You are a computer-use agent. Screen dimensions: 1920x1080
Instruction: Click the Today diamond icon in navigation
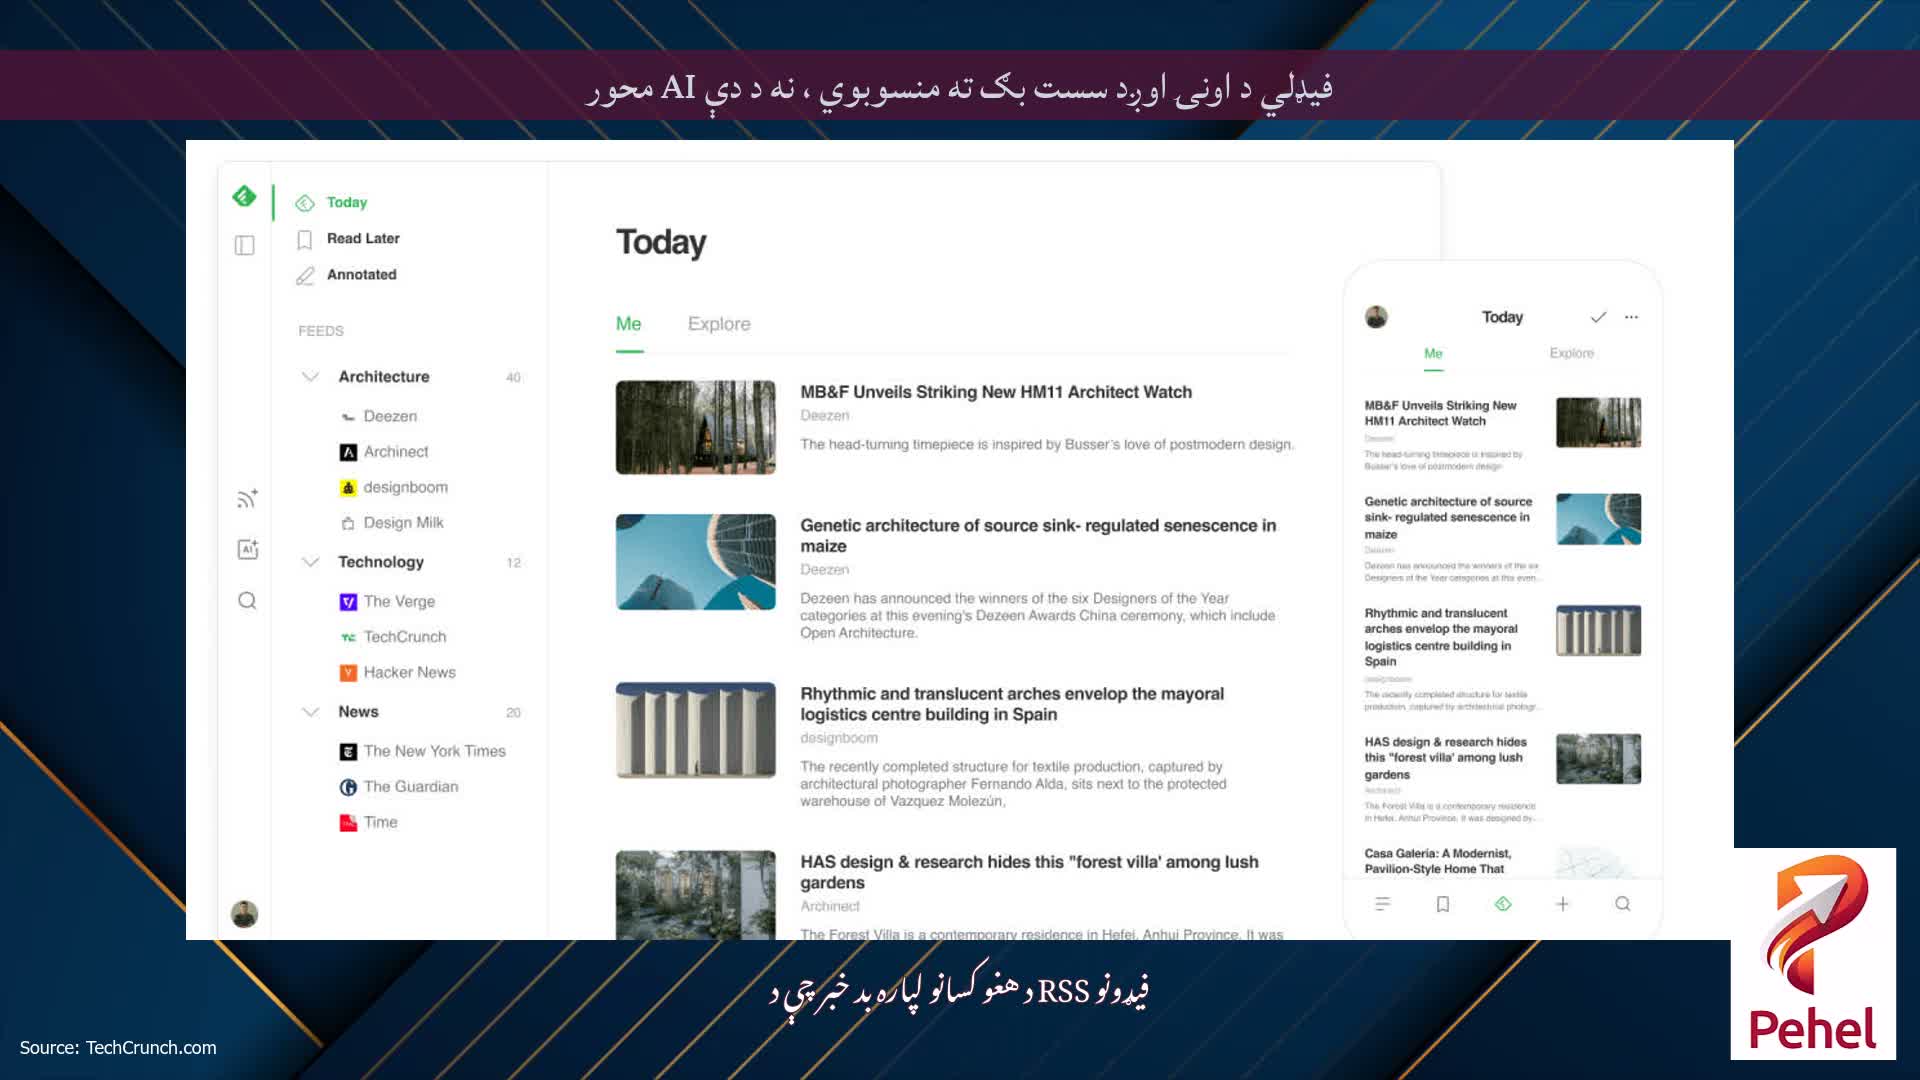(x=305, y=203)
